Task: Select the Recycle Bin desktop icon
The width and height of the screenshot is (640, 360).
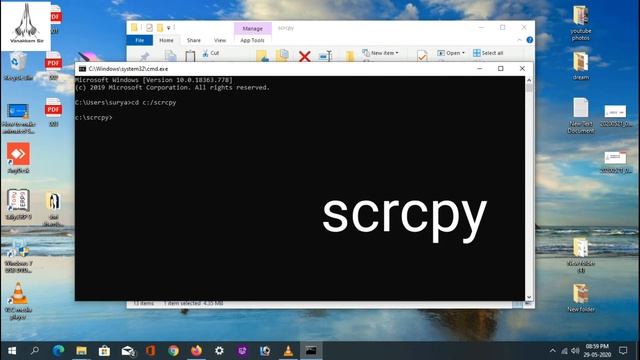Action: [x=18, y=66]
